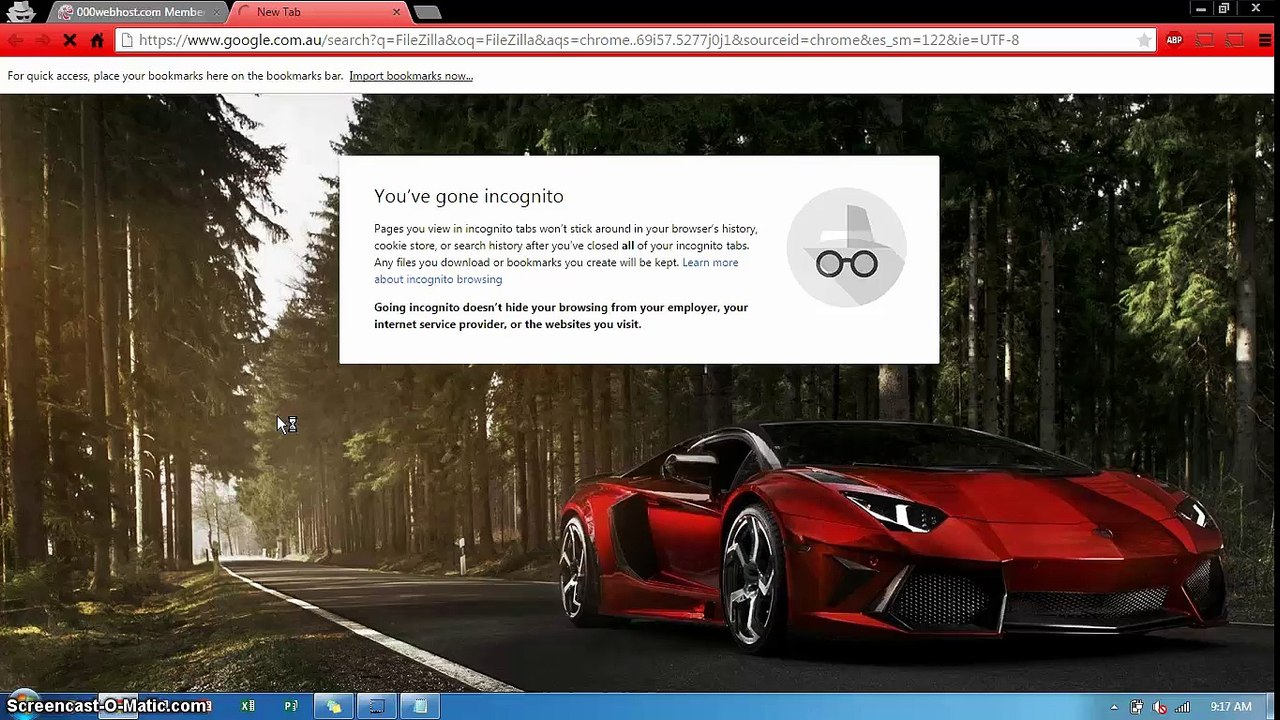Click the You've gone incognito heading
Screen dimensions: 1280x720
click(469, 196)
